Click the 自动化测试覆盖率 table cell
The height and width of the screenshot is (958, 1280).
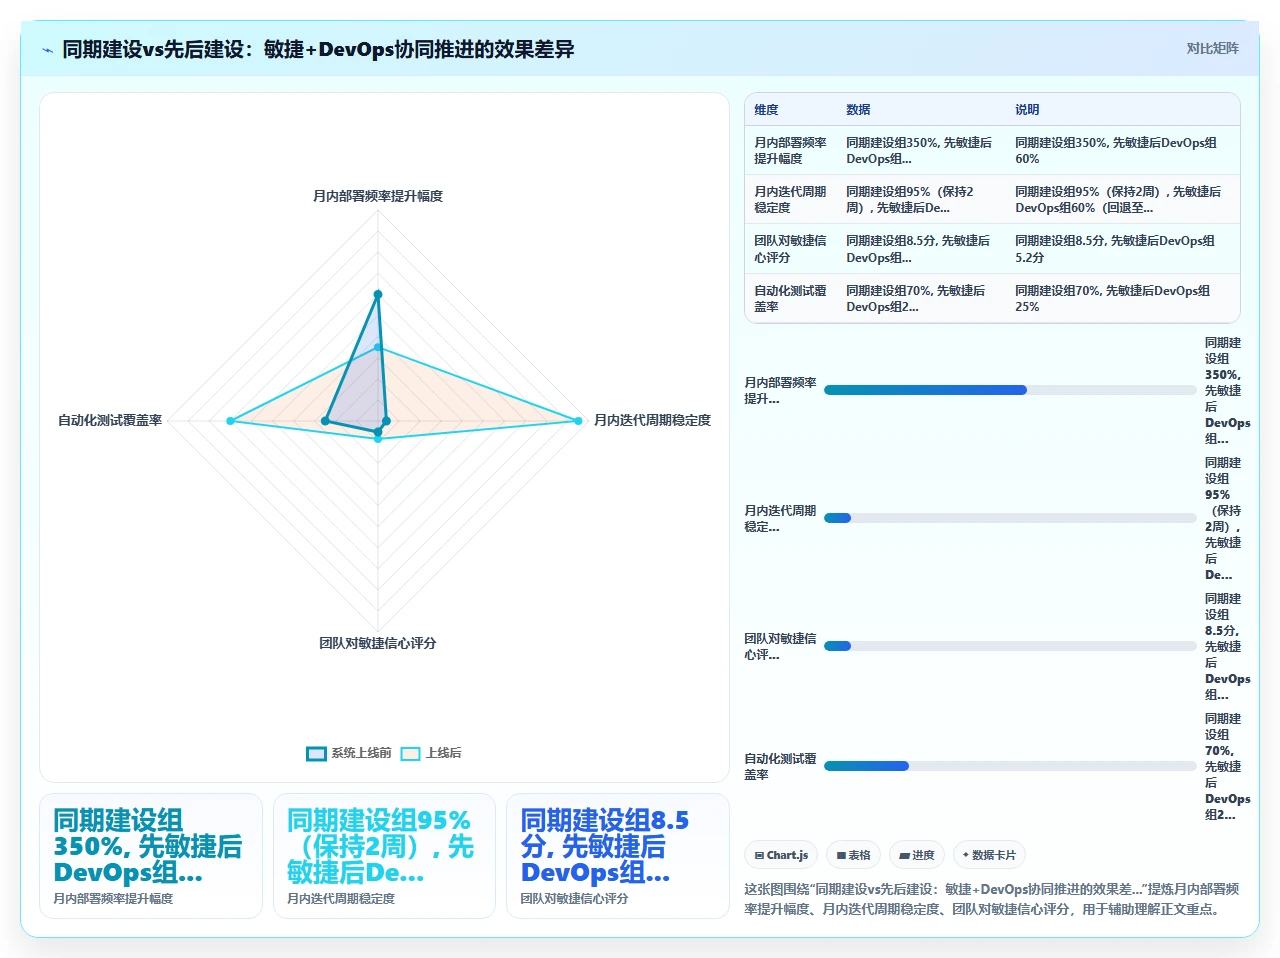coord(791,299)
